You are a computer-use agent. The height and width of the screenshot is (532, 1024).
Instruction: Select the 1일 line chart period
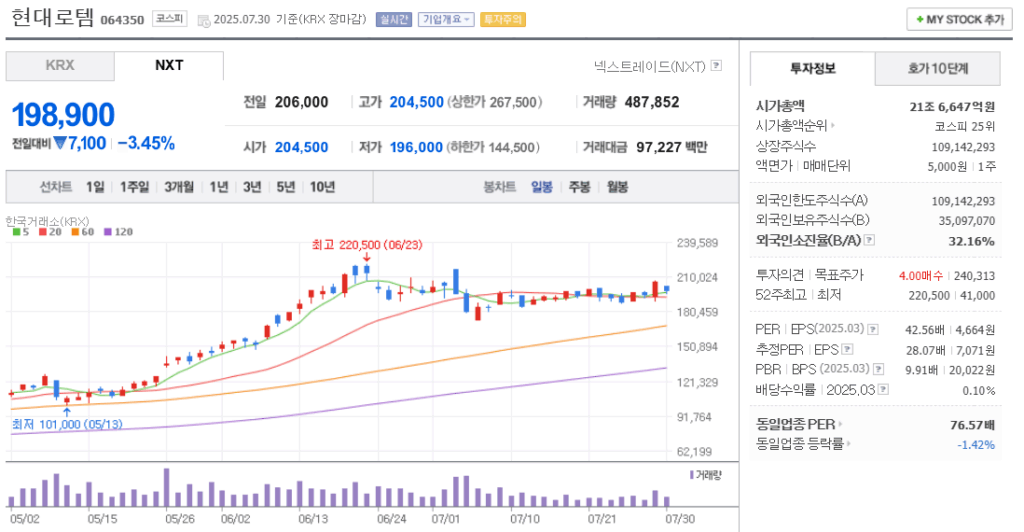[95, 187]
